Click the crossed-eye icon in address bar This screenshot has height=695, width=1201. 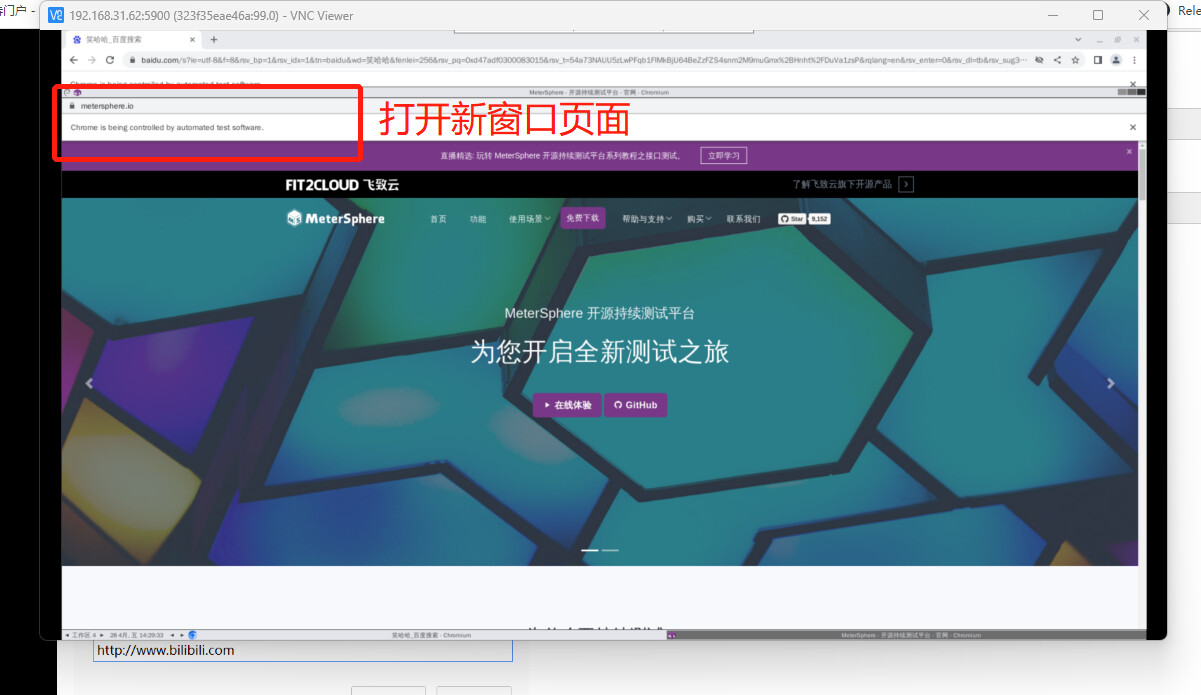pos(1039,60)
